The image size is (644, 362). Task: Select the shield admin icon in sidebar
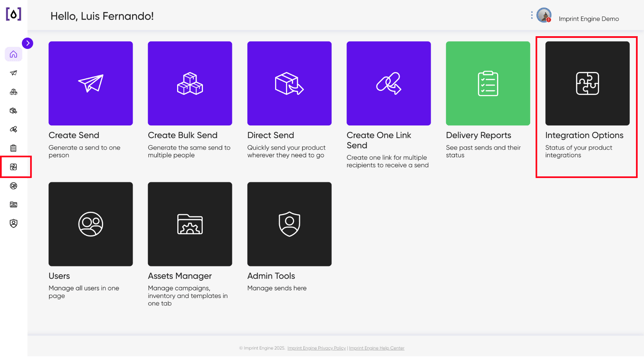click(x=14, y=224)
